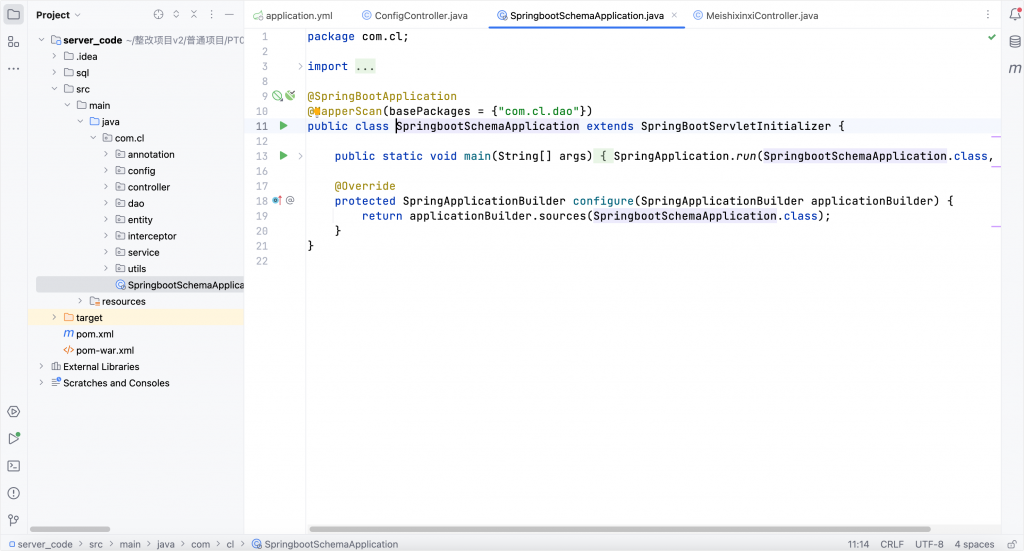Open the Terminal tool window

click(x=13, y=465)
